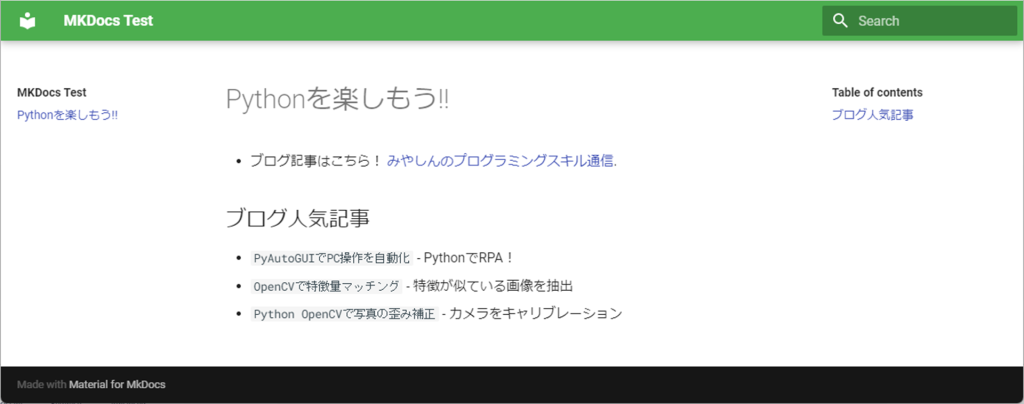
Task: Click the ブログ記事はこちら！ intro text
Action: coord(315,160)
